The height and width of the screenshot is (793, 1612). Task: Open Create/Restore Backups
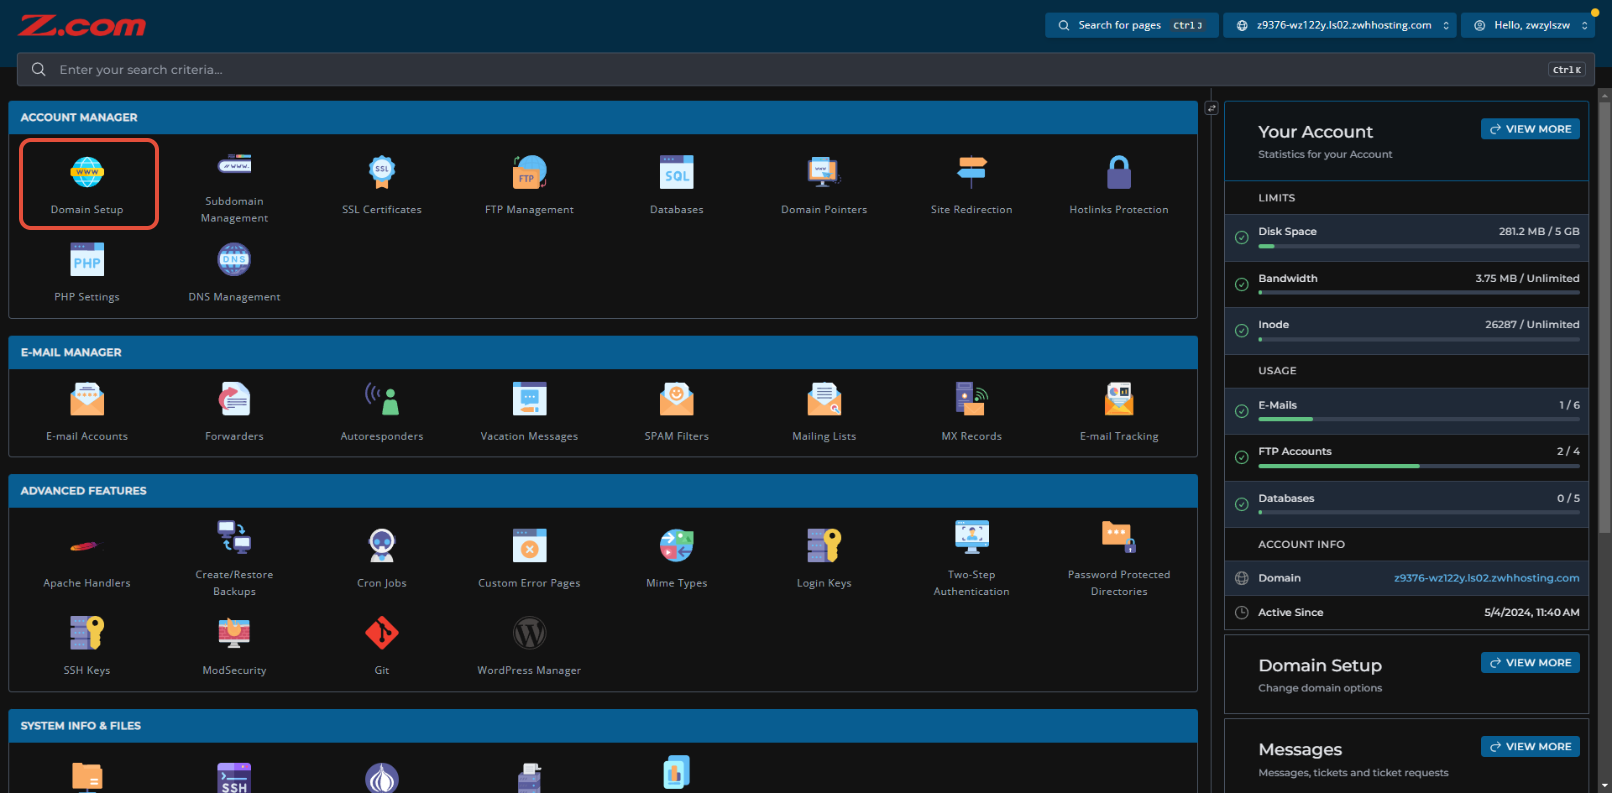click(x=235, y=558)
